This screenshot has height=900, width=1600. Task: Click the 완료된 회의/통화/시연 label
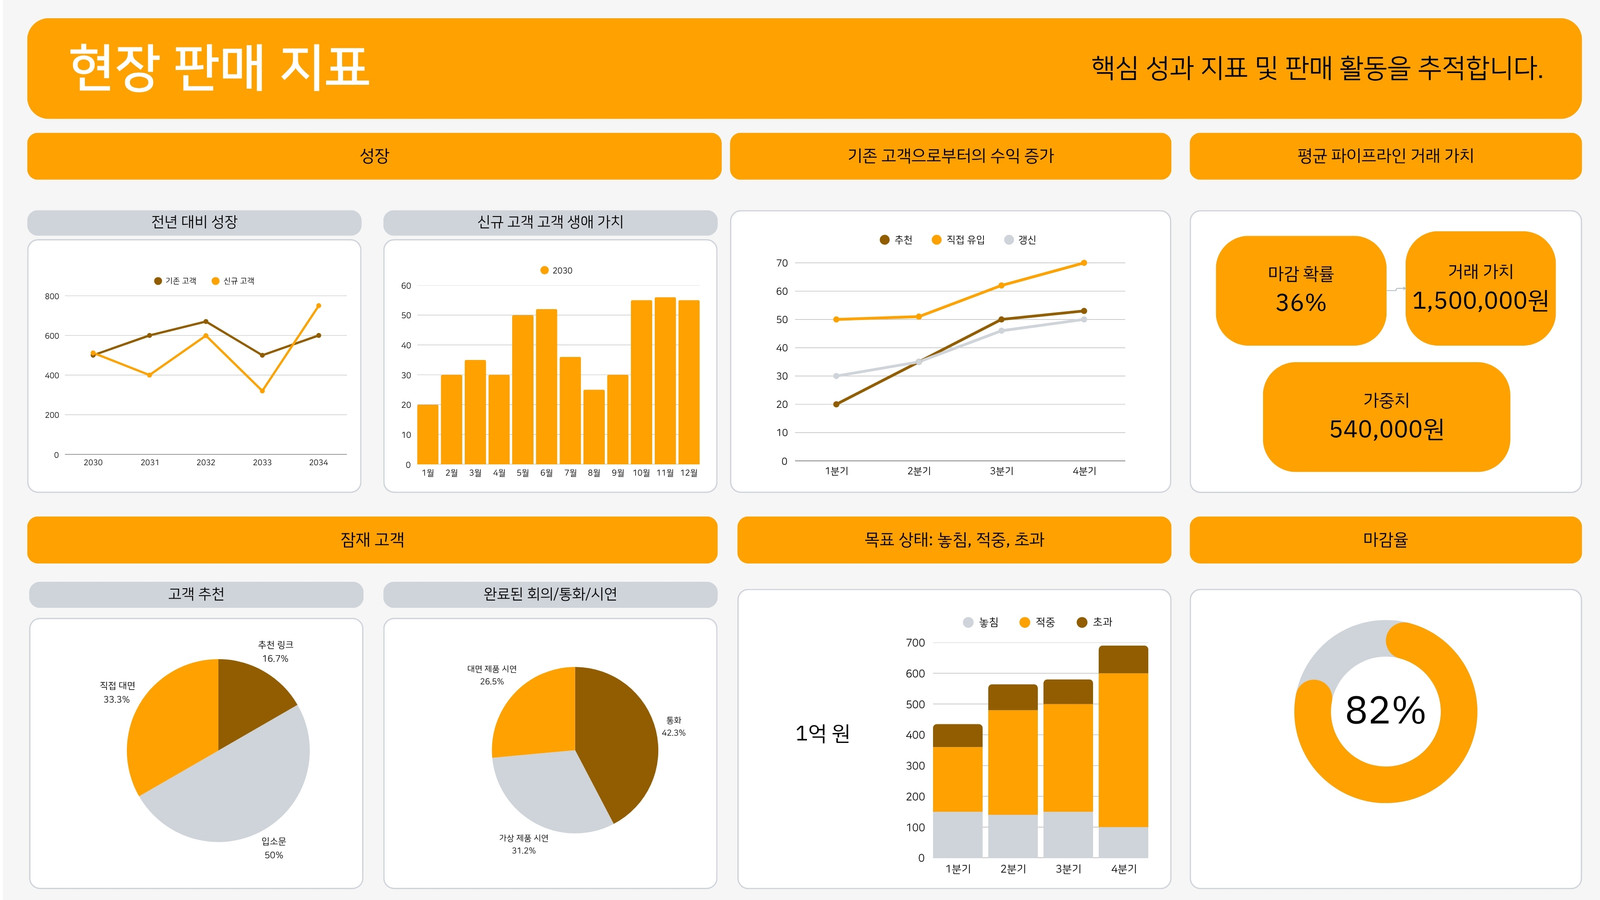click(x=550, y=594)
